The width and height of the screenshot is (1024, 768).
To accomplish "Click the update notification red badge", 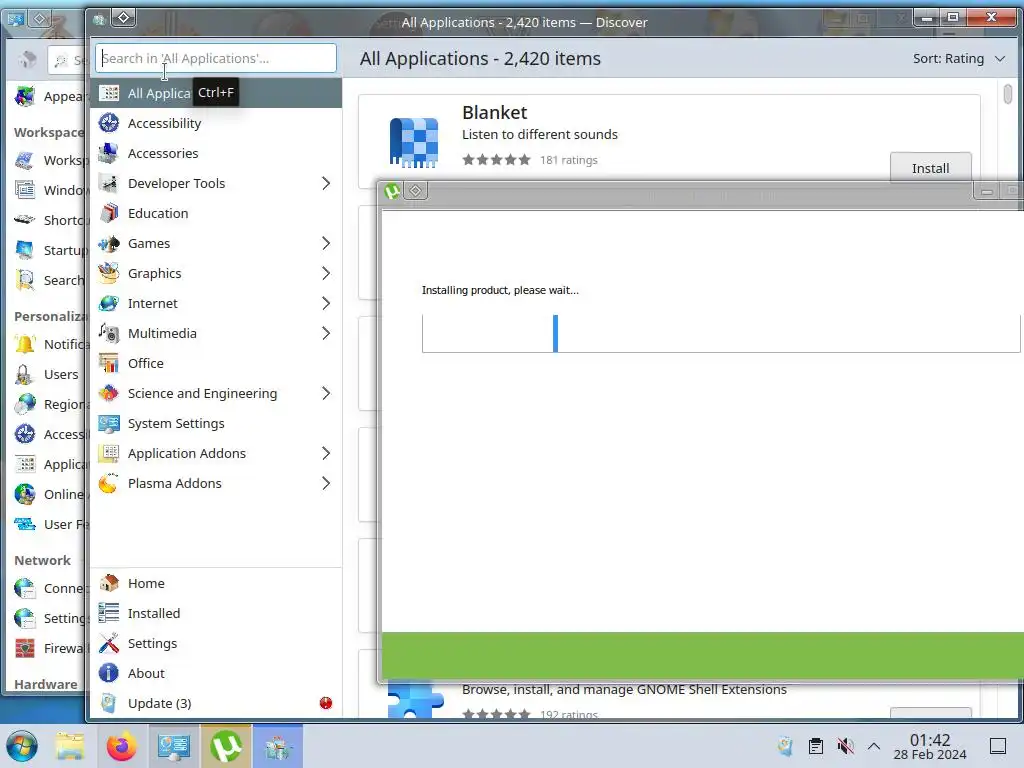I will [x=326, y=703].
